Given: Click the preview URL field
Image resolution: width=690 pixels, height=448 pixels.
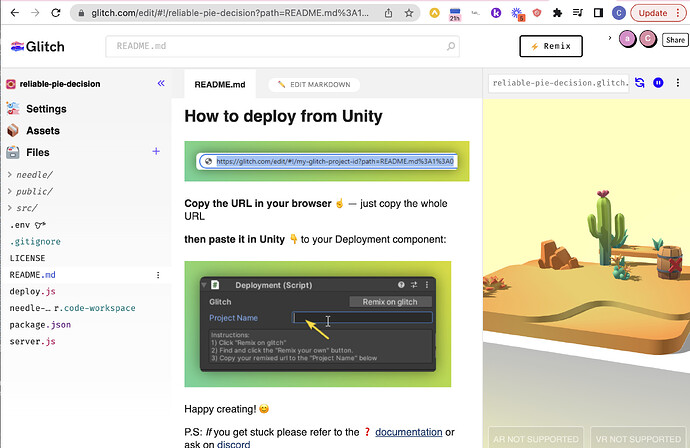Looking at the screenshot, I should point(558,83).
